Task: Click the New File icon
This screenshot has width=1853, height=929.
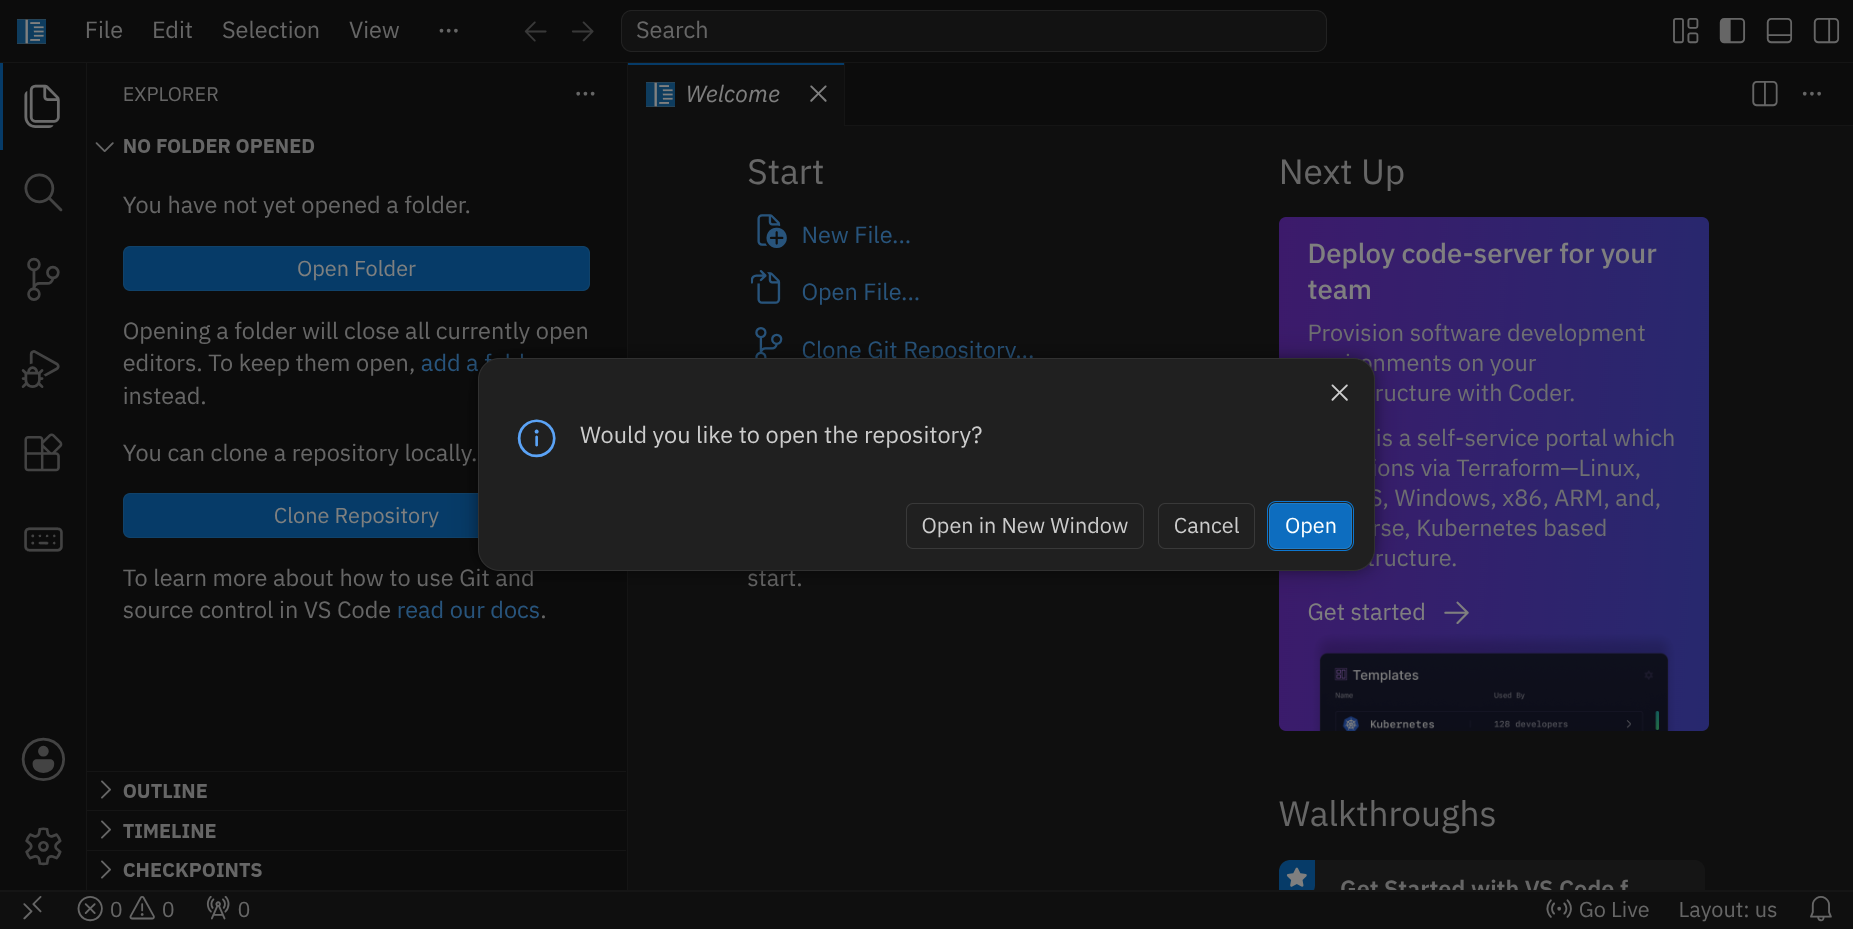Action: (770, 231)
